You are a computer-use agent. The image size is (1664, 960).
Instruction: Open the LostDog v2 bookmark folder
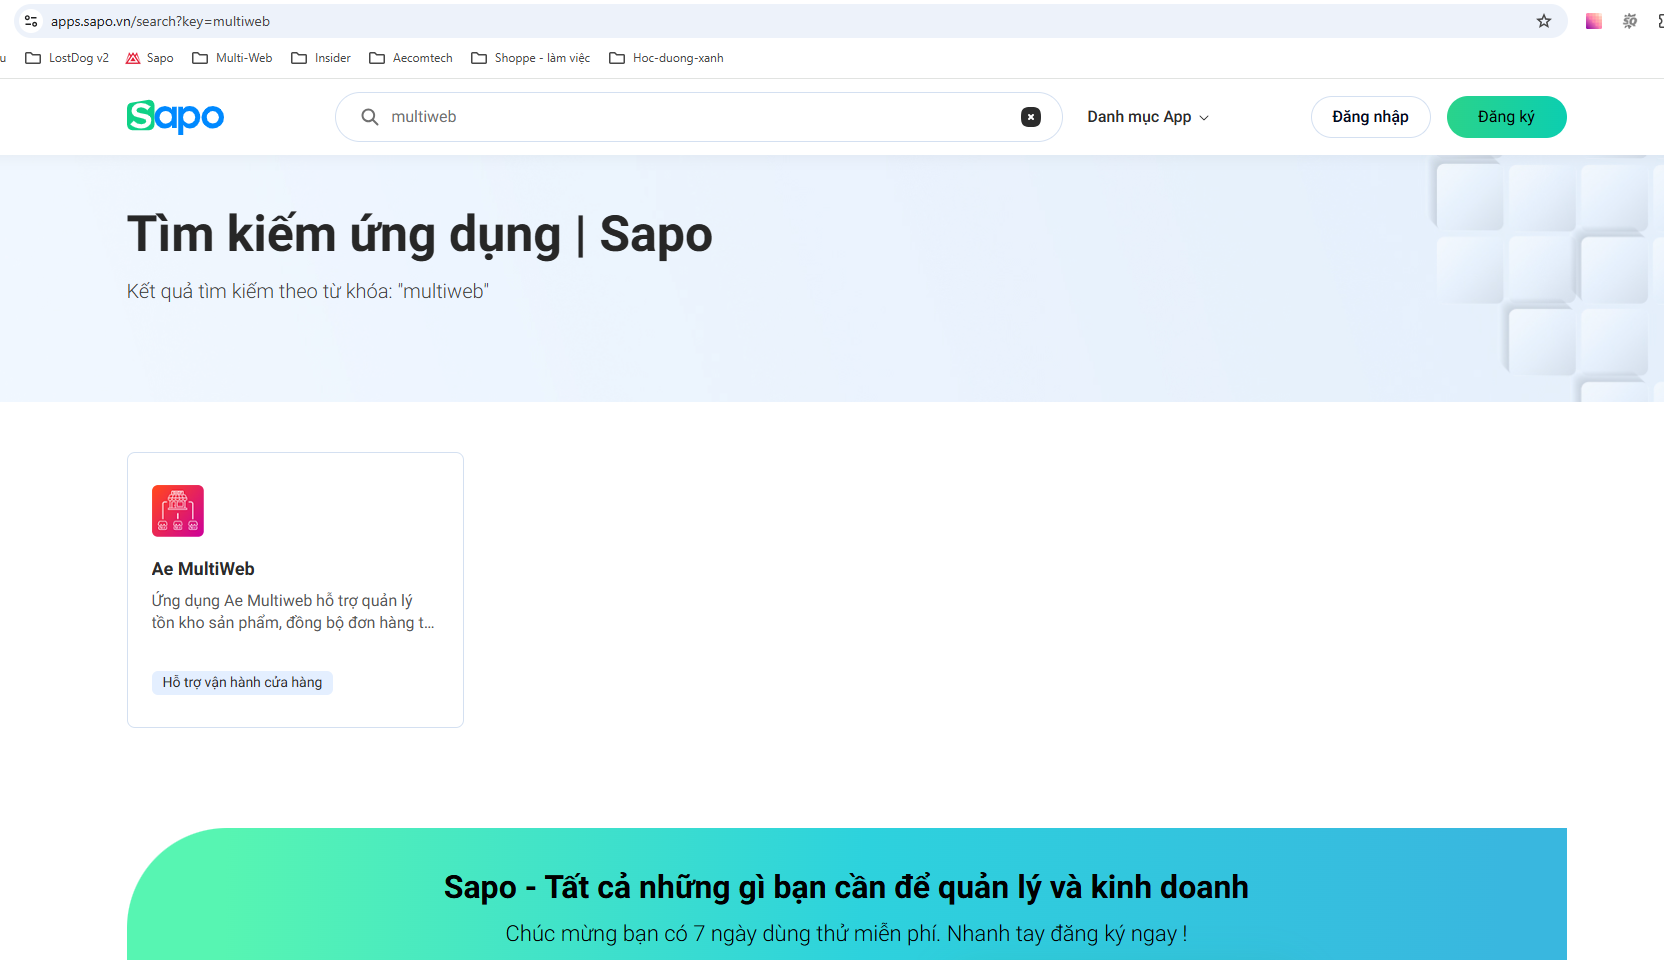(x=67, y=58)
